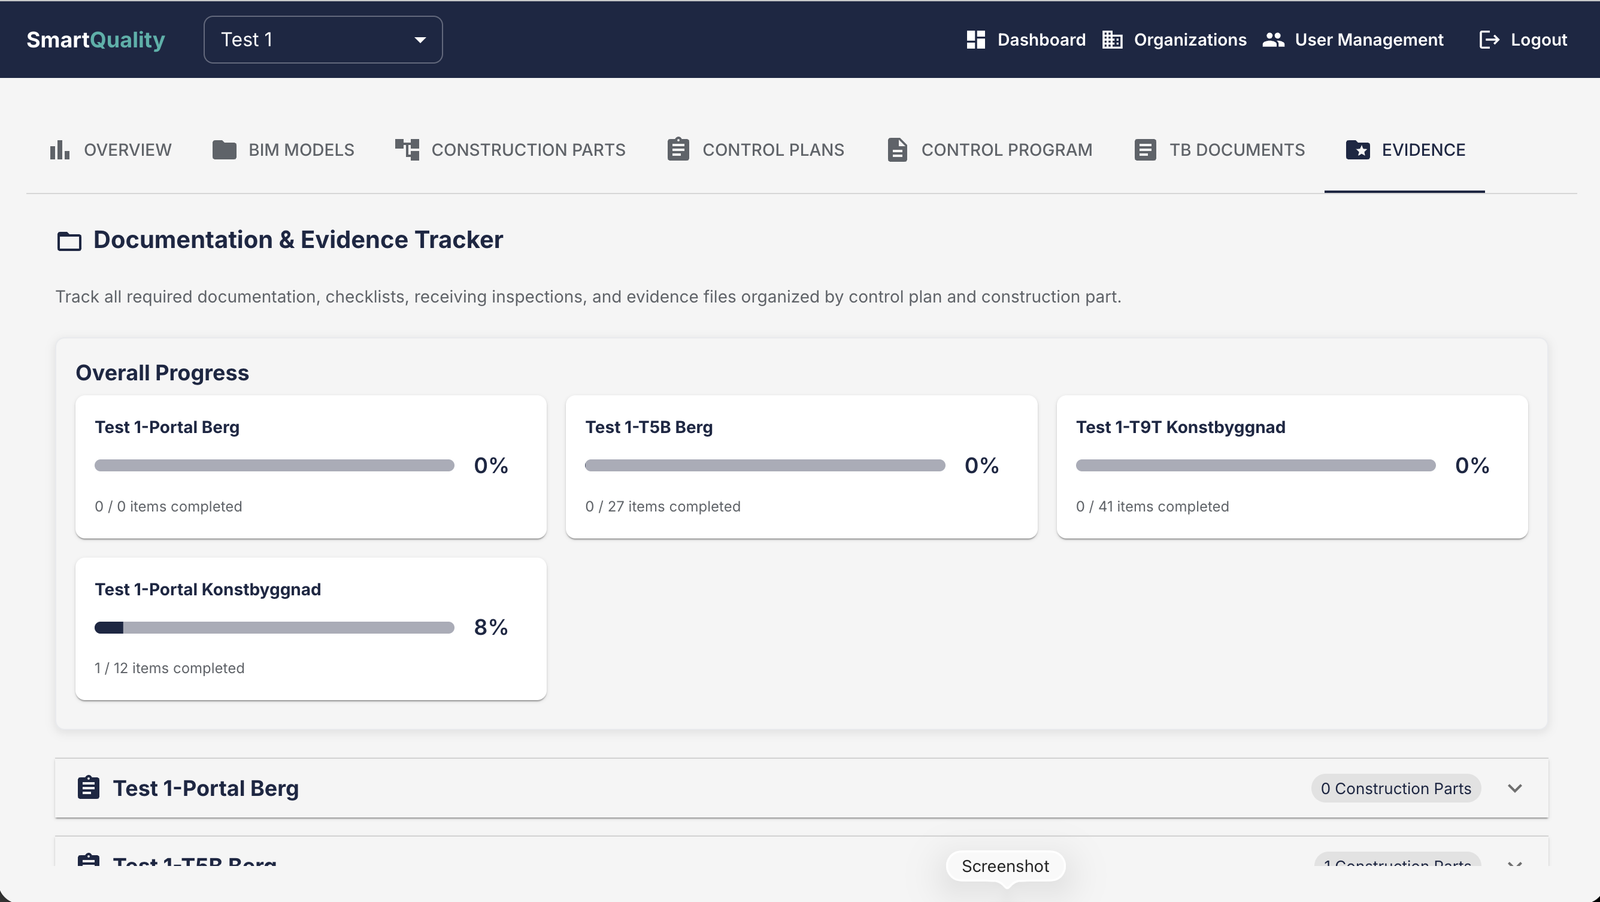Click the Logout arrow icon
1600x902 pixels.
pyautogui.click(x=1489, y=40)
